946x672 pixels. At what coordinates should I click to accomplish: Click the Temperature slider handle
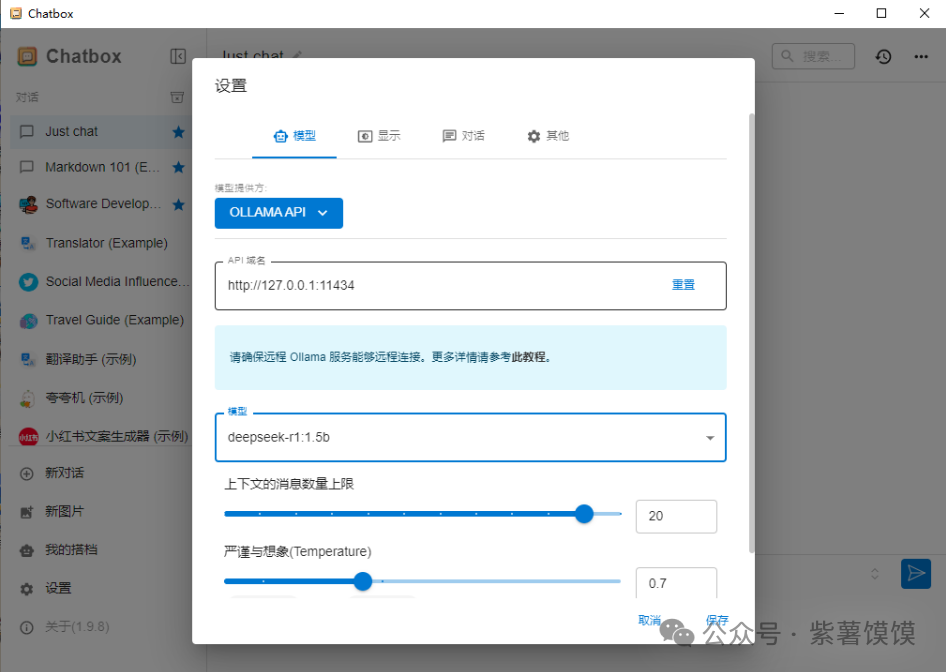[x=363, y=582]
